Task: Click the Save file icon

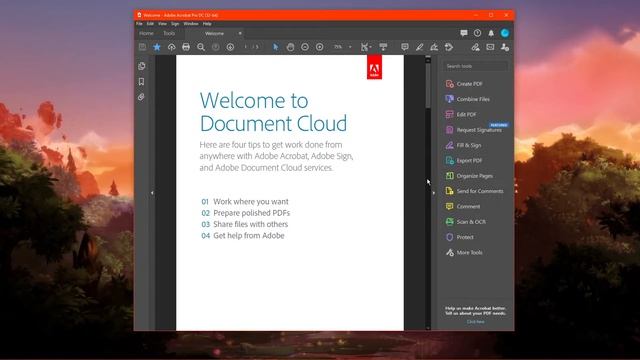Action: (x=142, y=47)
